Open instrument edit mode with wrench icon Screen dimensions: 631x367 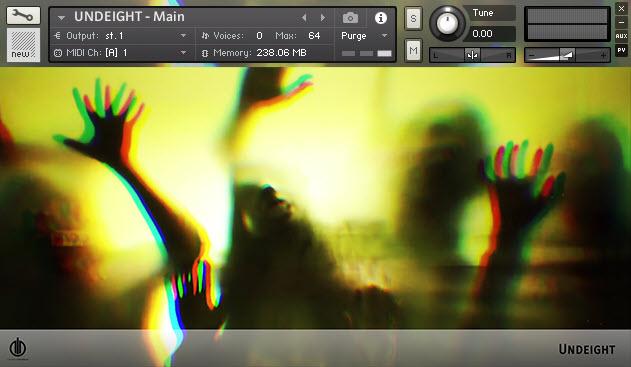[23, 16]
